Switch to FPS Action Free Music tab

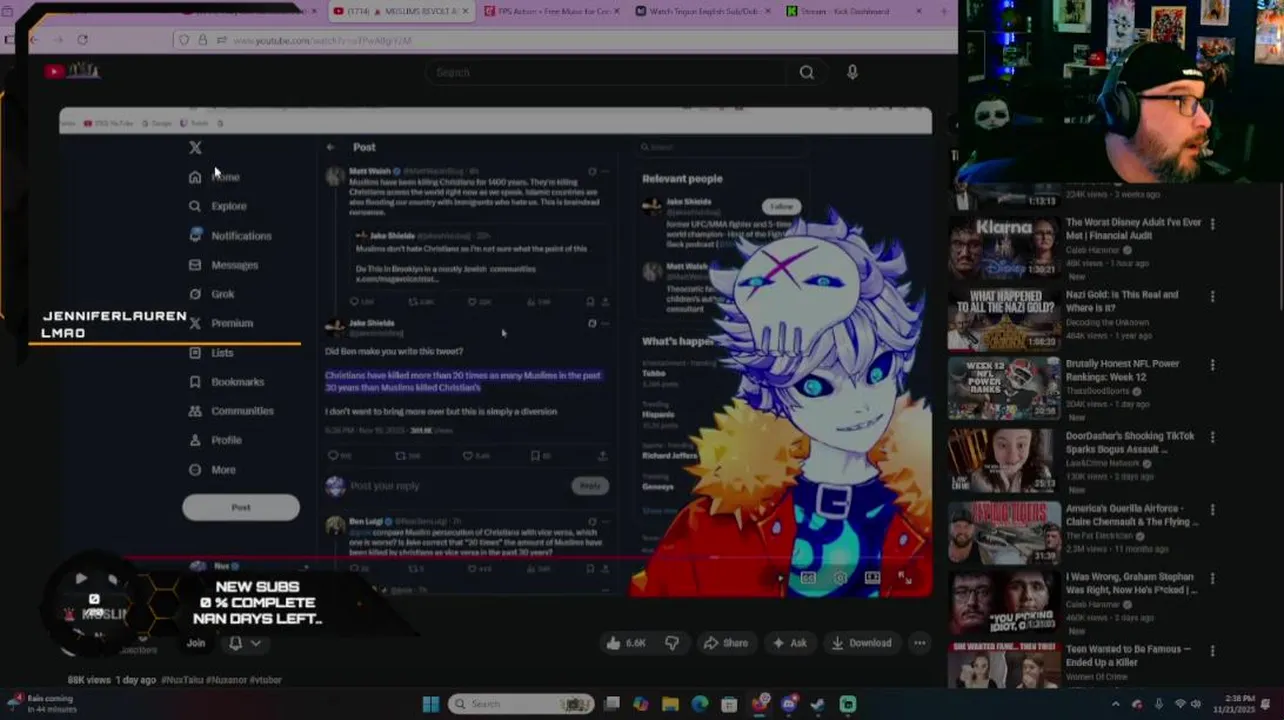click(x=552, y=11)
